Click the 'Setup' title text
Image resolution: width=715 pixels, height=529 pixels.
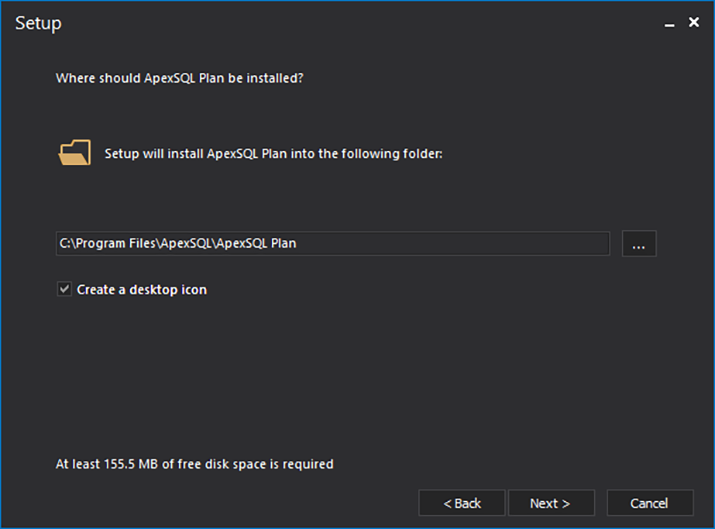click(38, 23)
